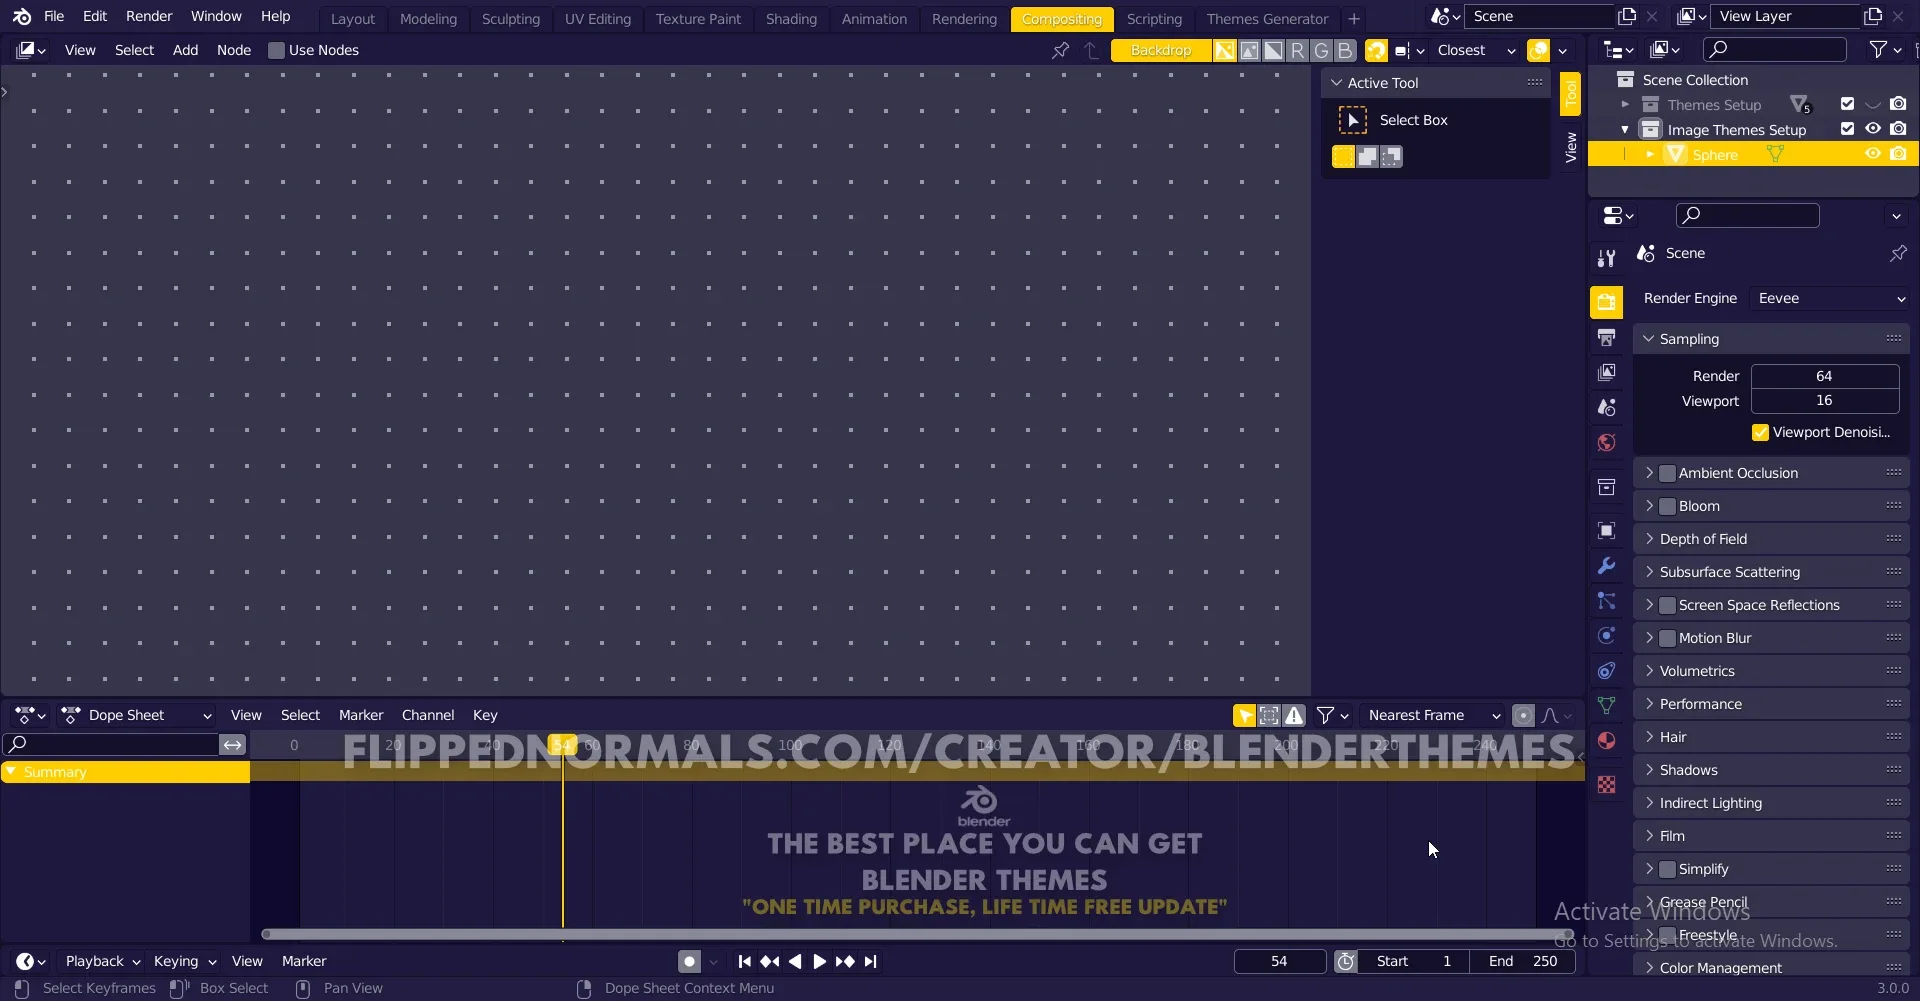The image size is (1920, 1001).
Task: Hide Image Themes Setup collection with eye
Action: [x=1872, y=129]
